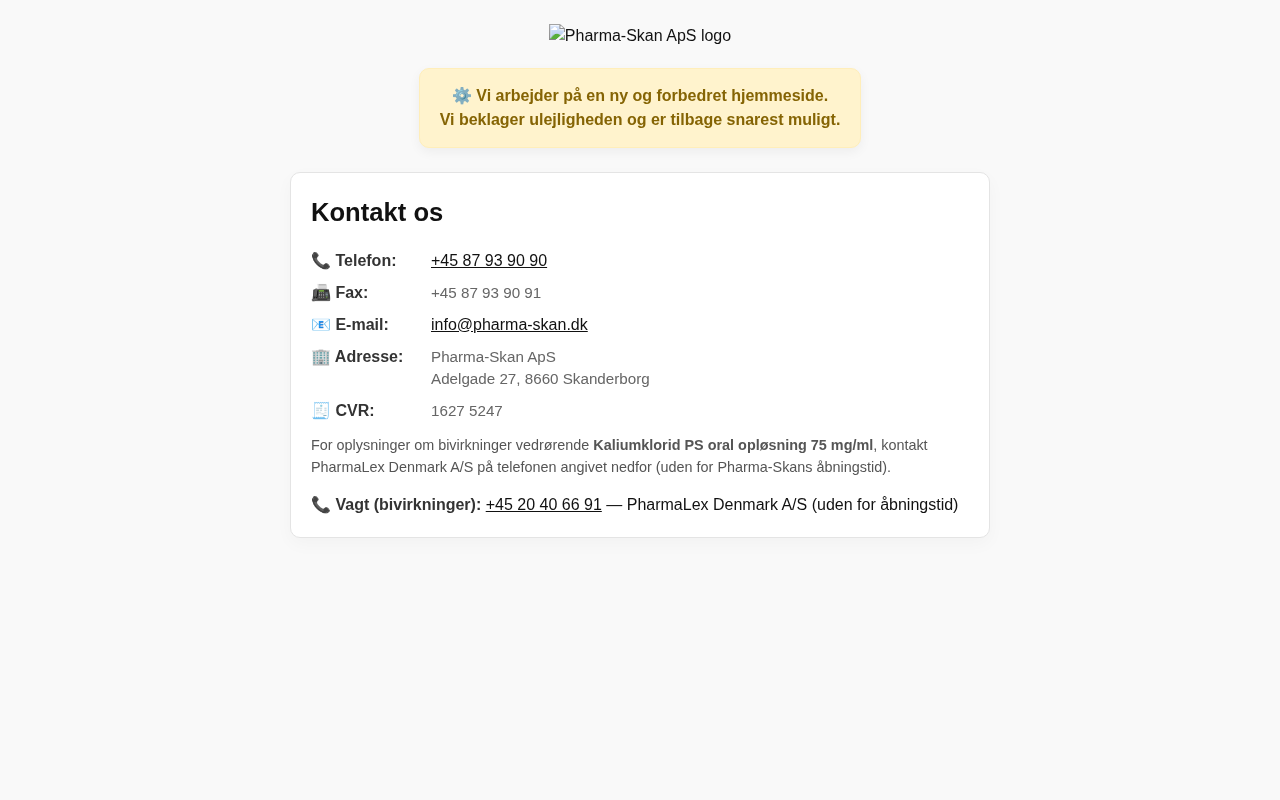Click the text Vi arbejder på en ny og forbedret hjemmeside

(652, 96)
